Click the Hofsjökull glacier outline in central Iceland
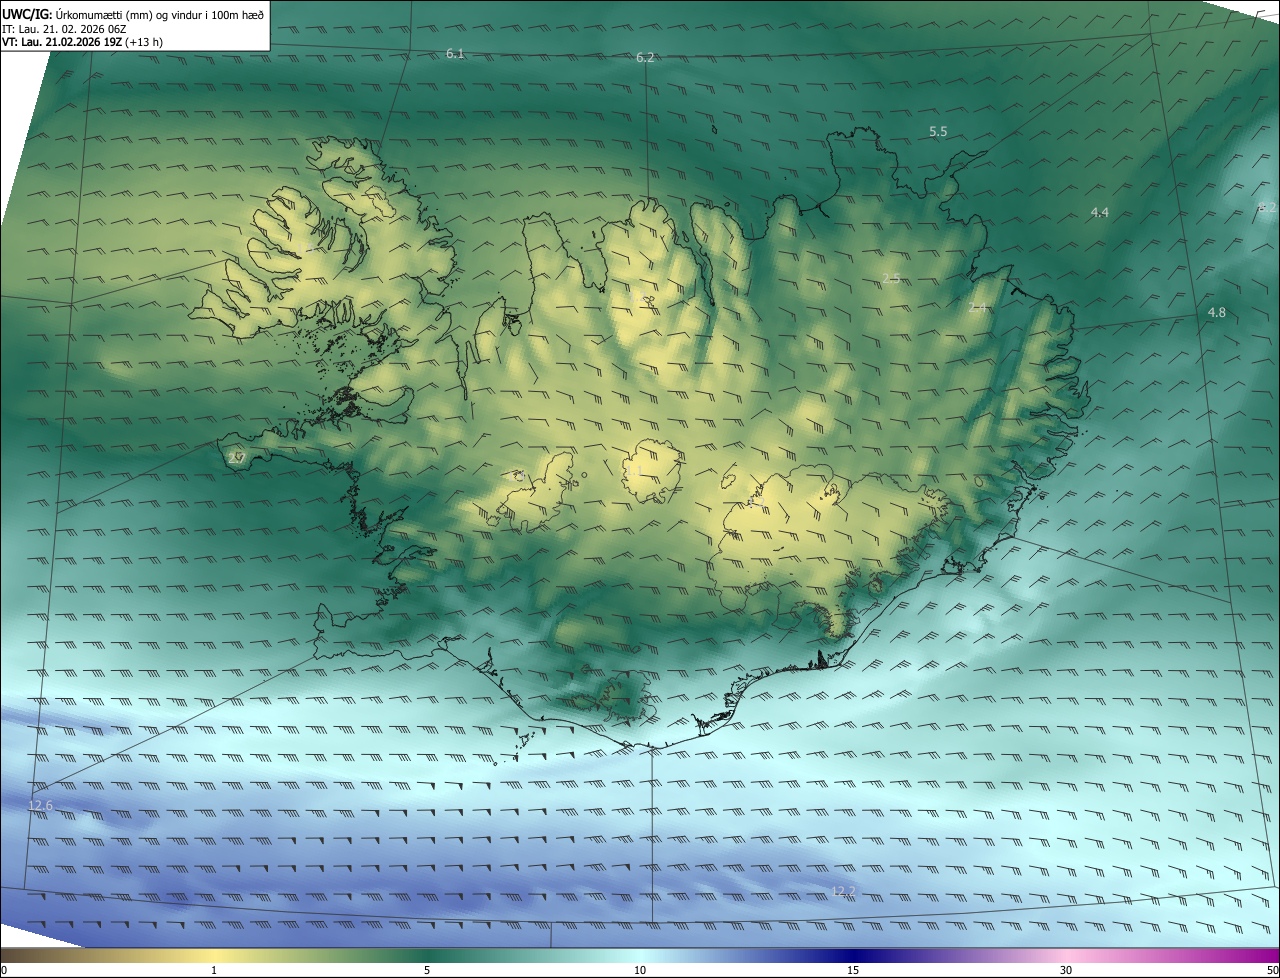Screen dimensions: 1280x978 pos(652,470)
